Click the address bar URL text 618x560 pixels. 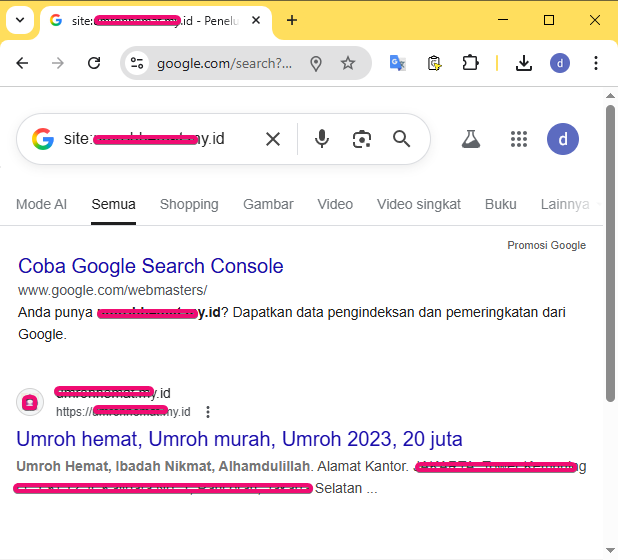click(x=224, y=63)
